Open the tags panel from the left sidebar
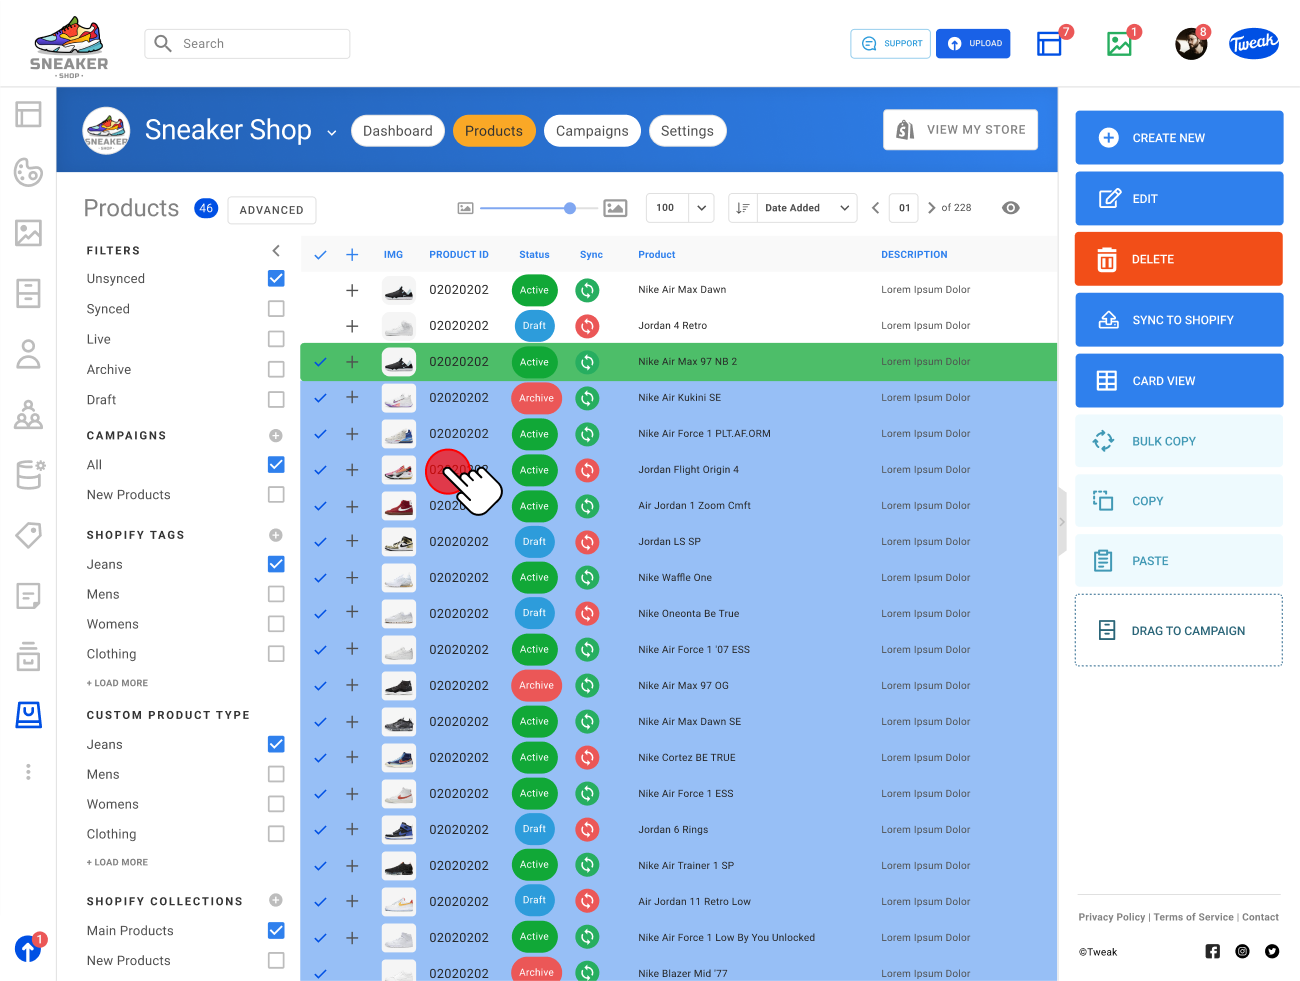 (28, 535)
